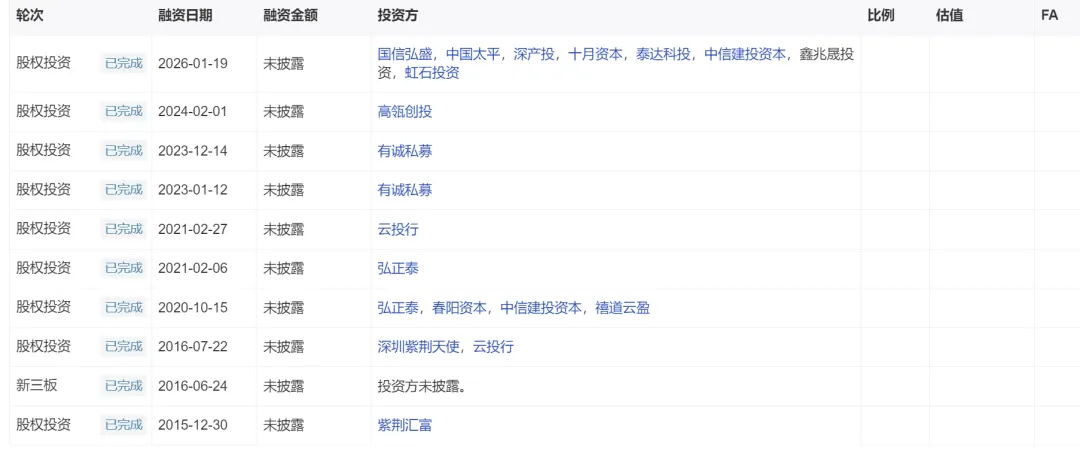Open investor link 泰达科投
The image size is (1080, 456).
[x=663, y=55]
